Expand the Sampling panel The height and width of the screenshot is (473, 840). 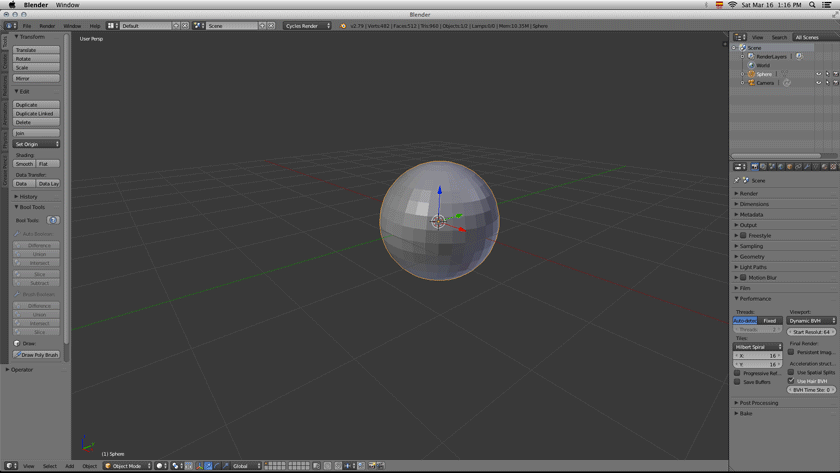click(751, 246)
